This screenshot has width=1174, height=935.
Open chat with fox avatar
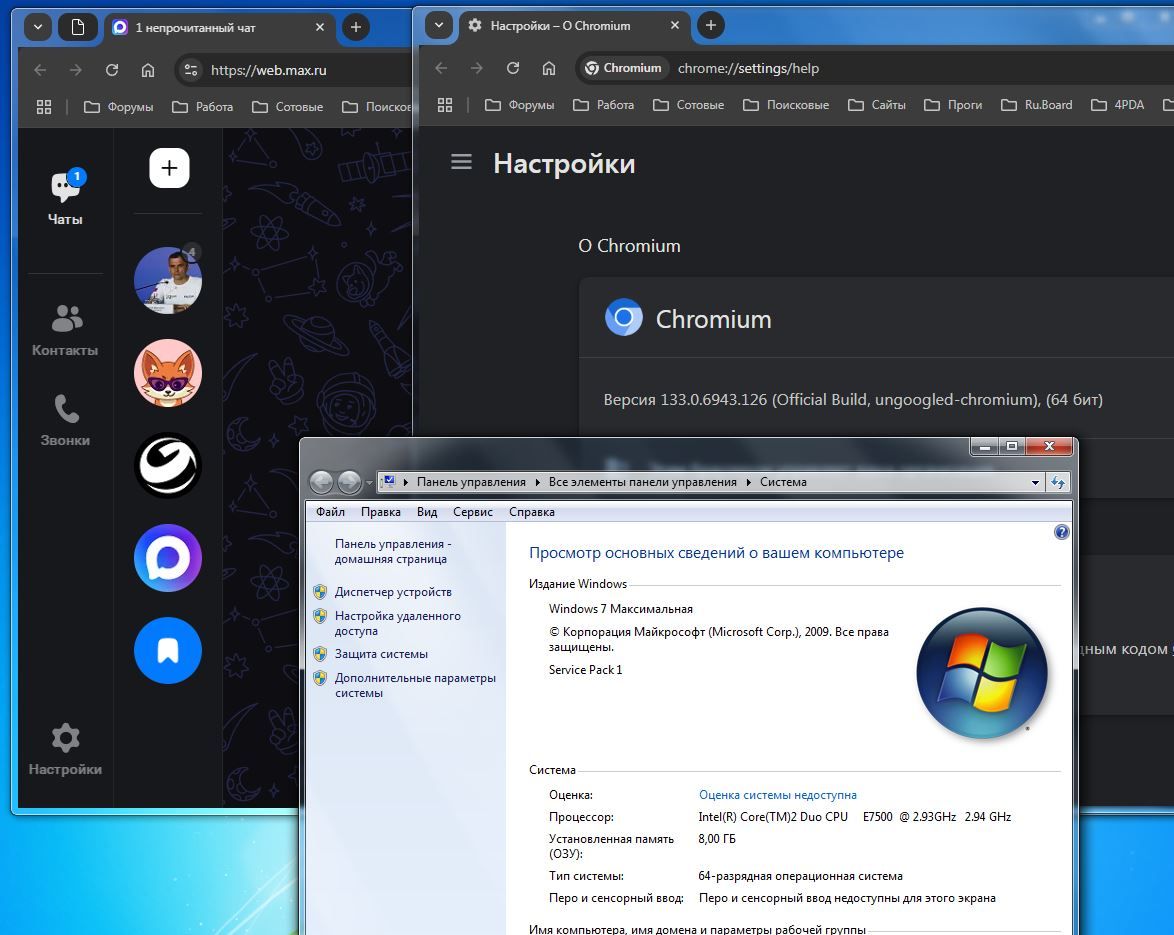click(168, 373)
